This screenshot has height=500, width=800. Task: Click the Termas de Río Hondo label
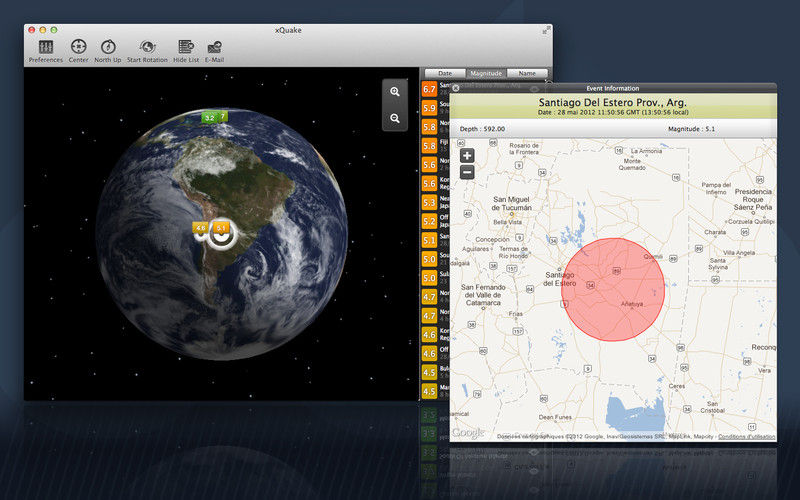[513, 252]
